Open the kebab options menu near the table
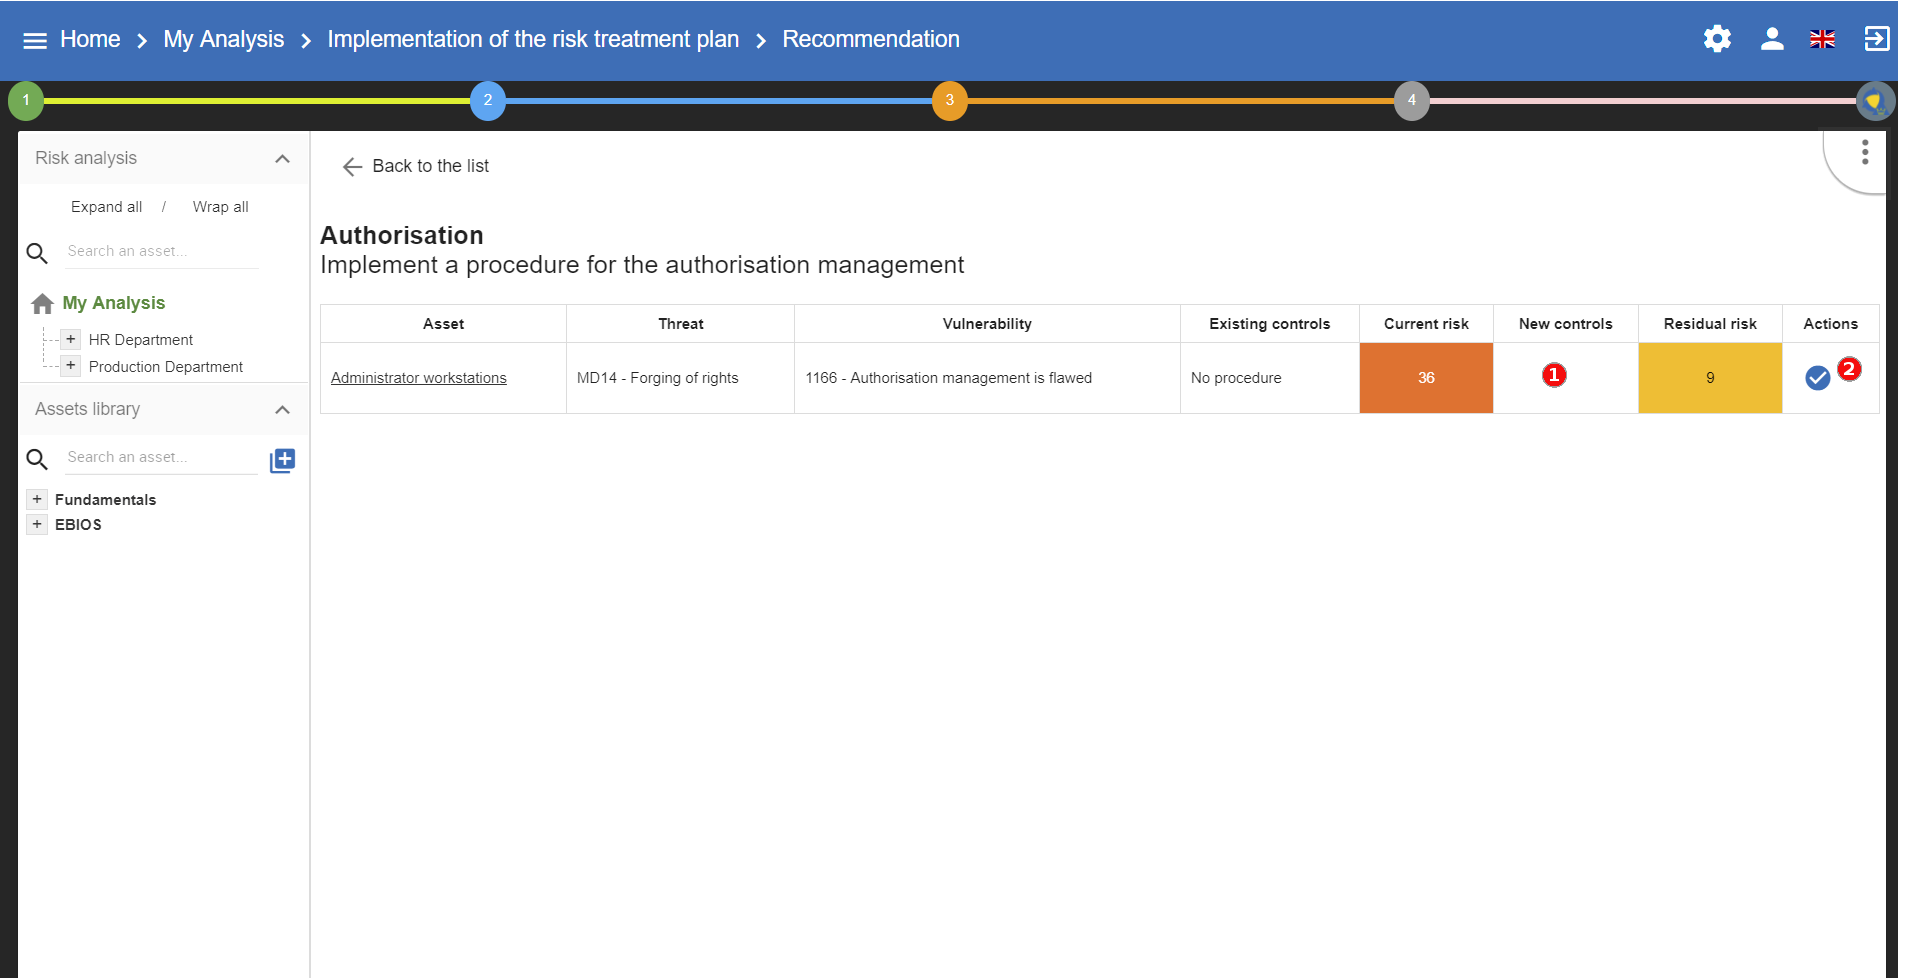Screen dimensions: 1920x978 pos(1864,151)
